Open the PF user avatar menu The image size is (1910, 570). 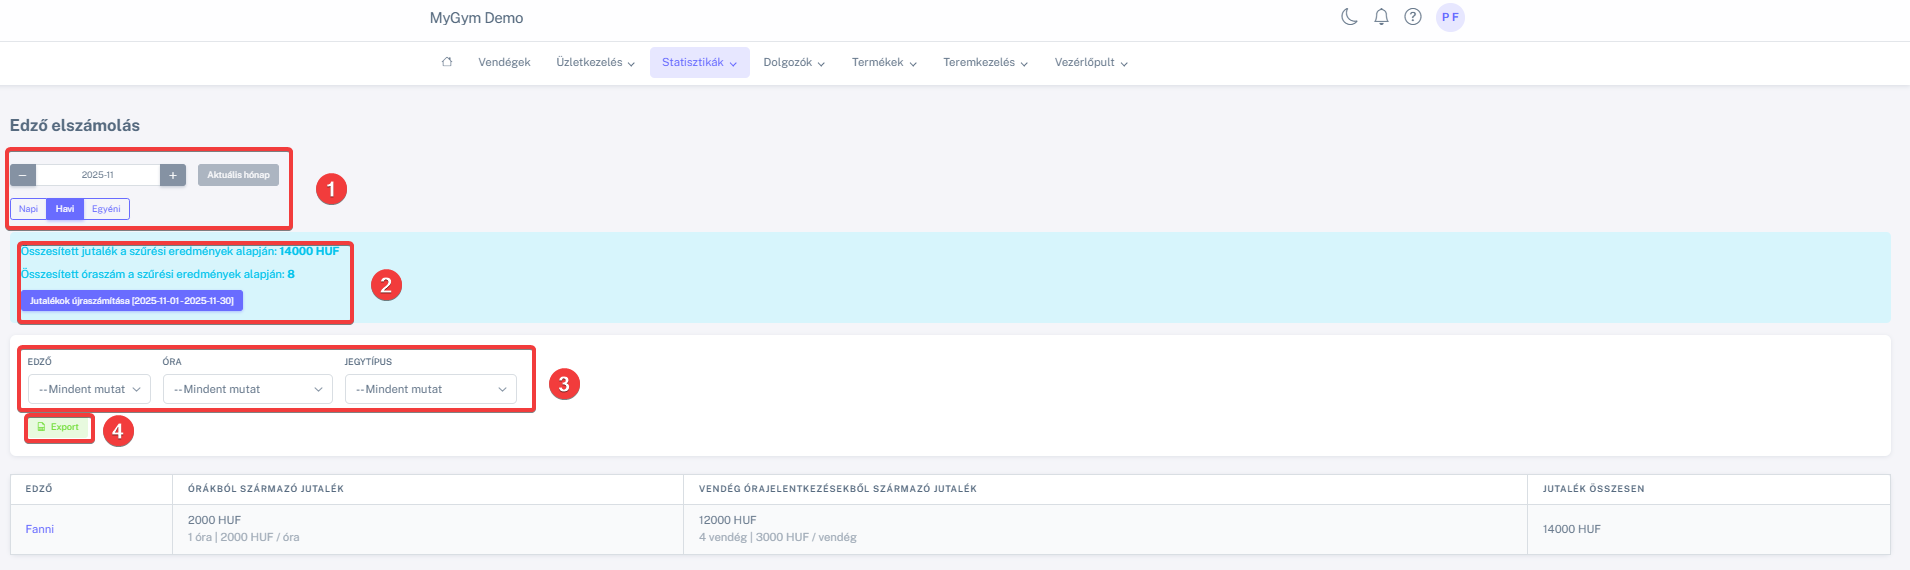1450,17
